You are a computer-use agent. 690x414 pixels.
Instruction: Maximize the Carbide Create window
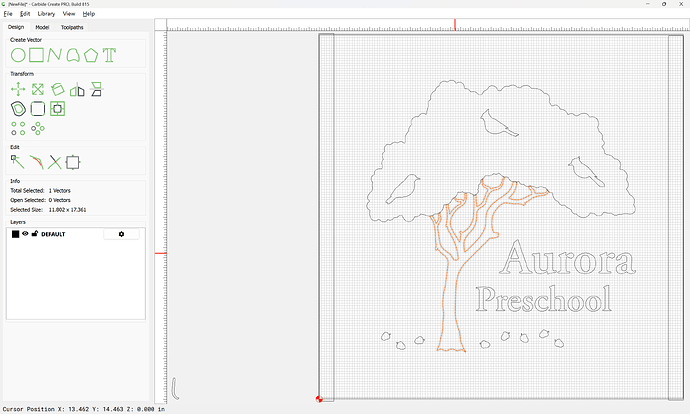click(664, 4)
